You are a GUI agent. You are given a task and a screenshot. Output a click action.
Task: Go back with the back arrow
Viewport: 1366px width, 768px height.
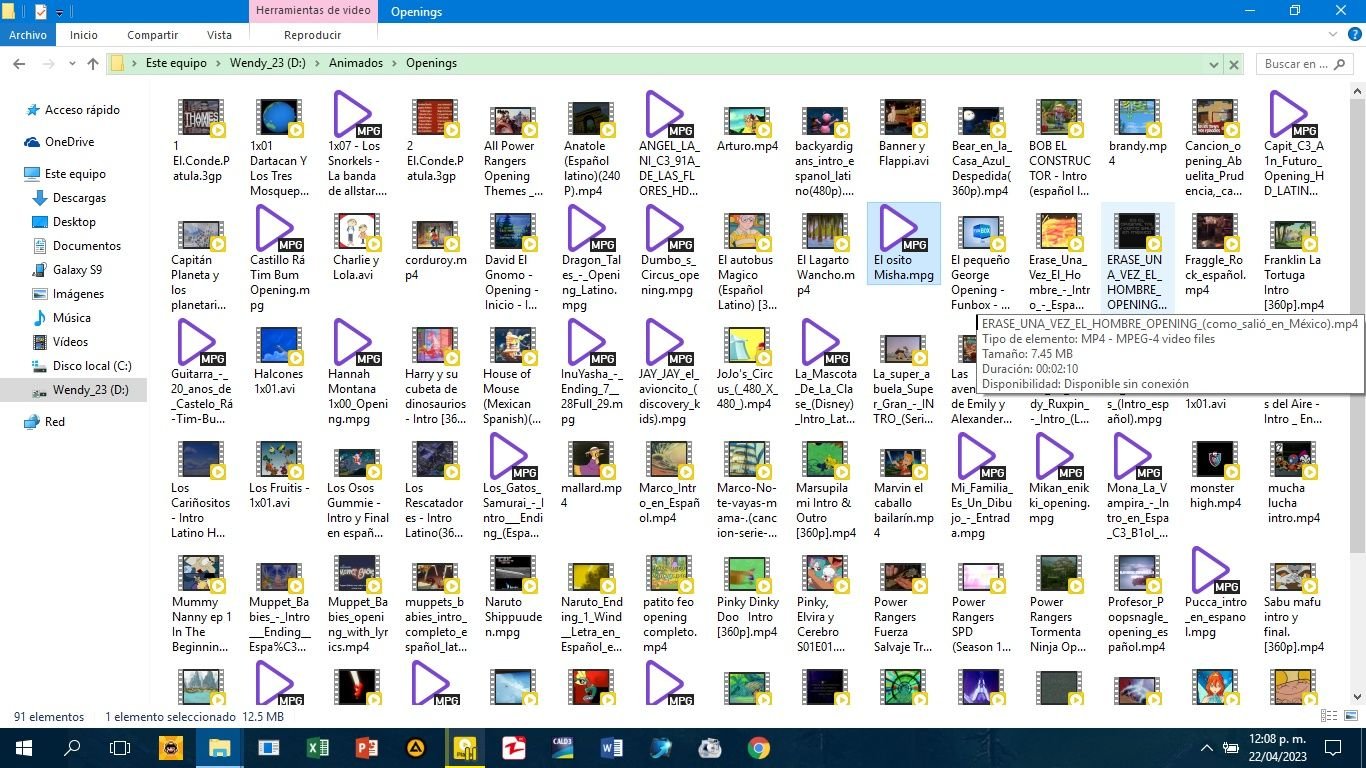click(18, 63)
